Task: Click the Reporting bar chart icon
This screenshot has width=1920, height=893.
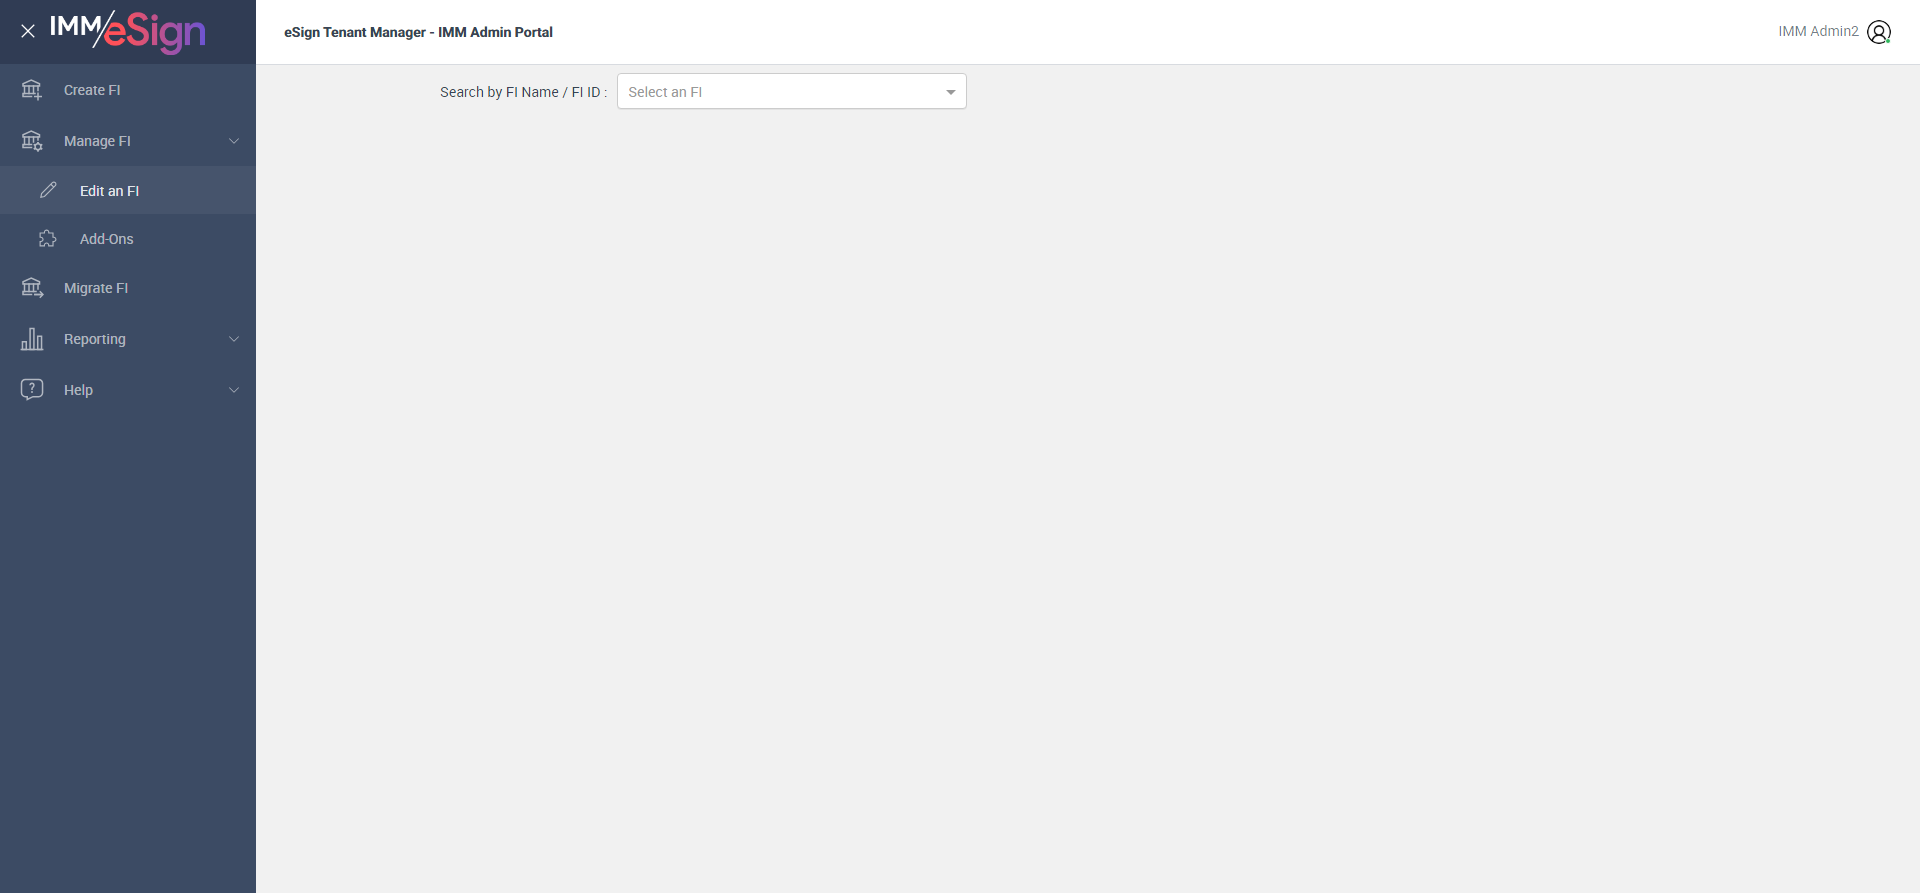Action: pyautogui.click(x=32, y=339)
